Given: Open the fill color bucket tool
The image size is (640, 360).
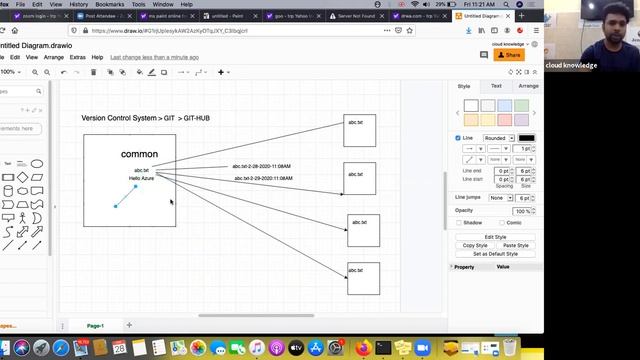Looking at the screenshot, I should [x=140, y=72].
